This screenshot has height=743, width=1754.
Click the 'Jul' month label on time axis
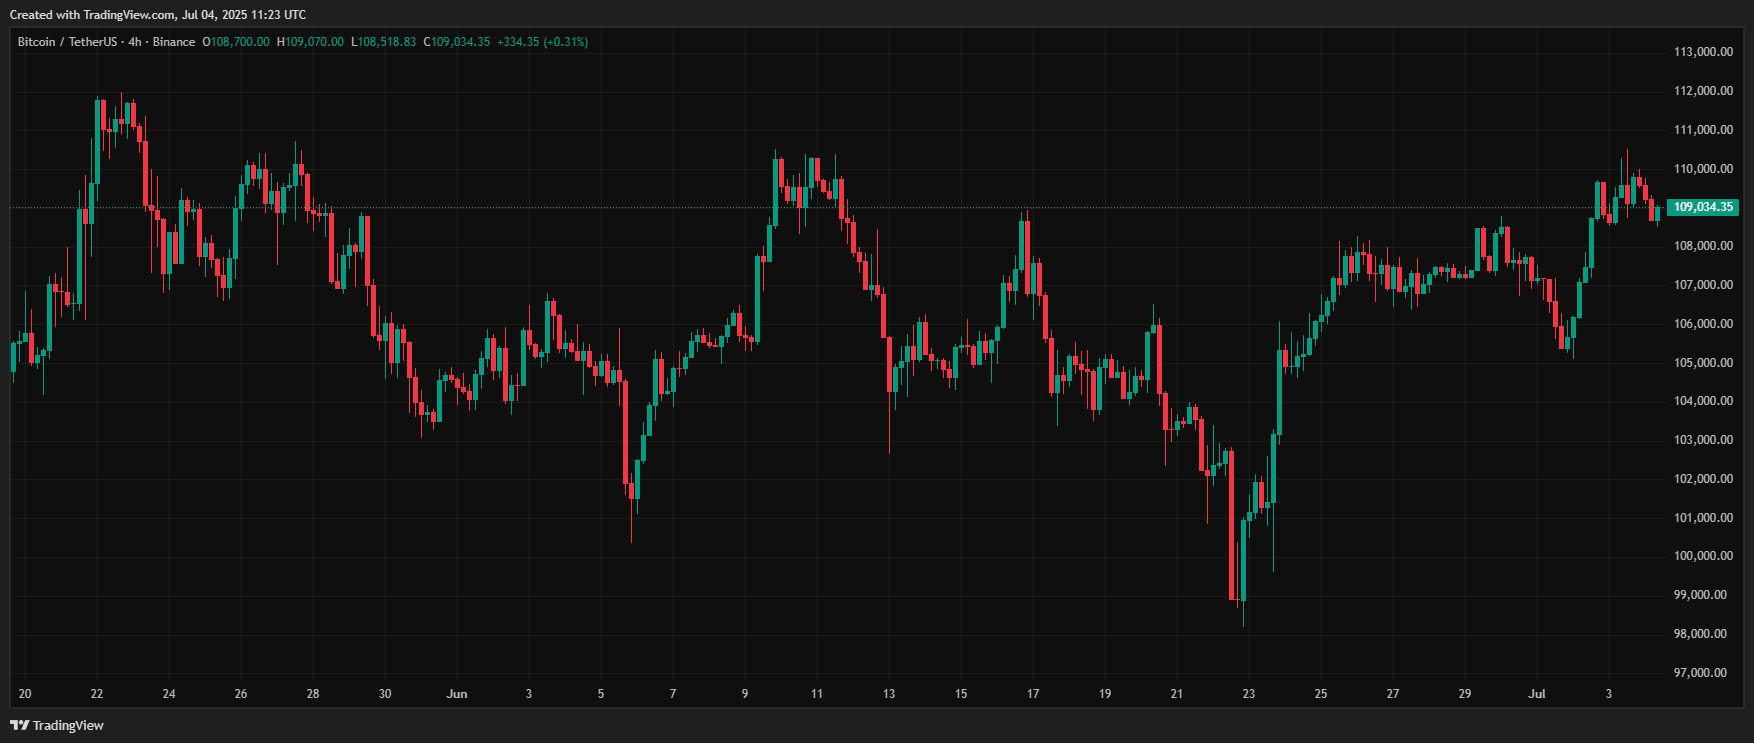(1537, 694)
